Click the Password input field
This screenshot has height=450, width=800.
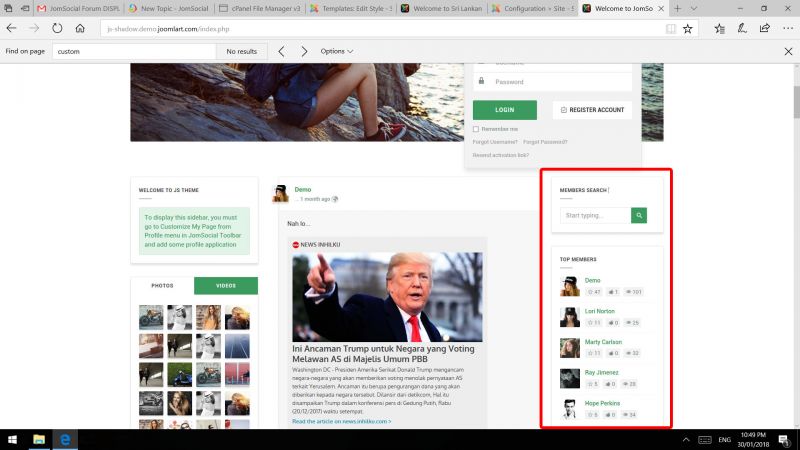[x=553, y=82]
